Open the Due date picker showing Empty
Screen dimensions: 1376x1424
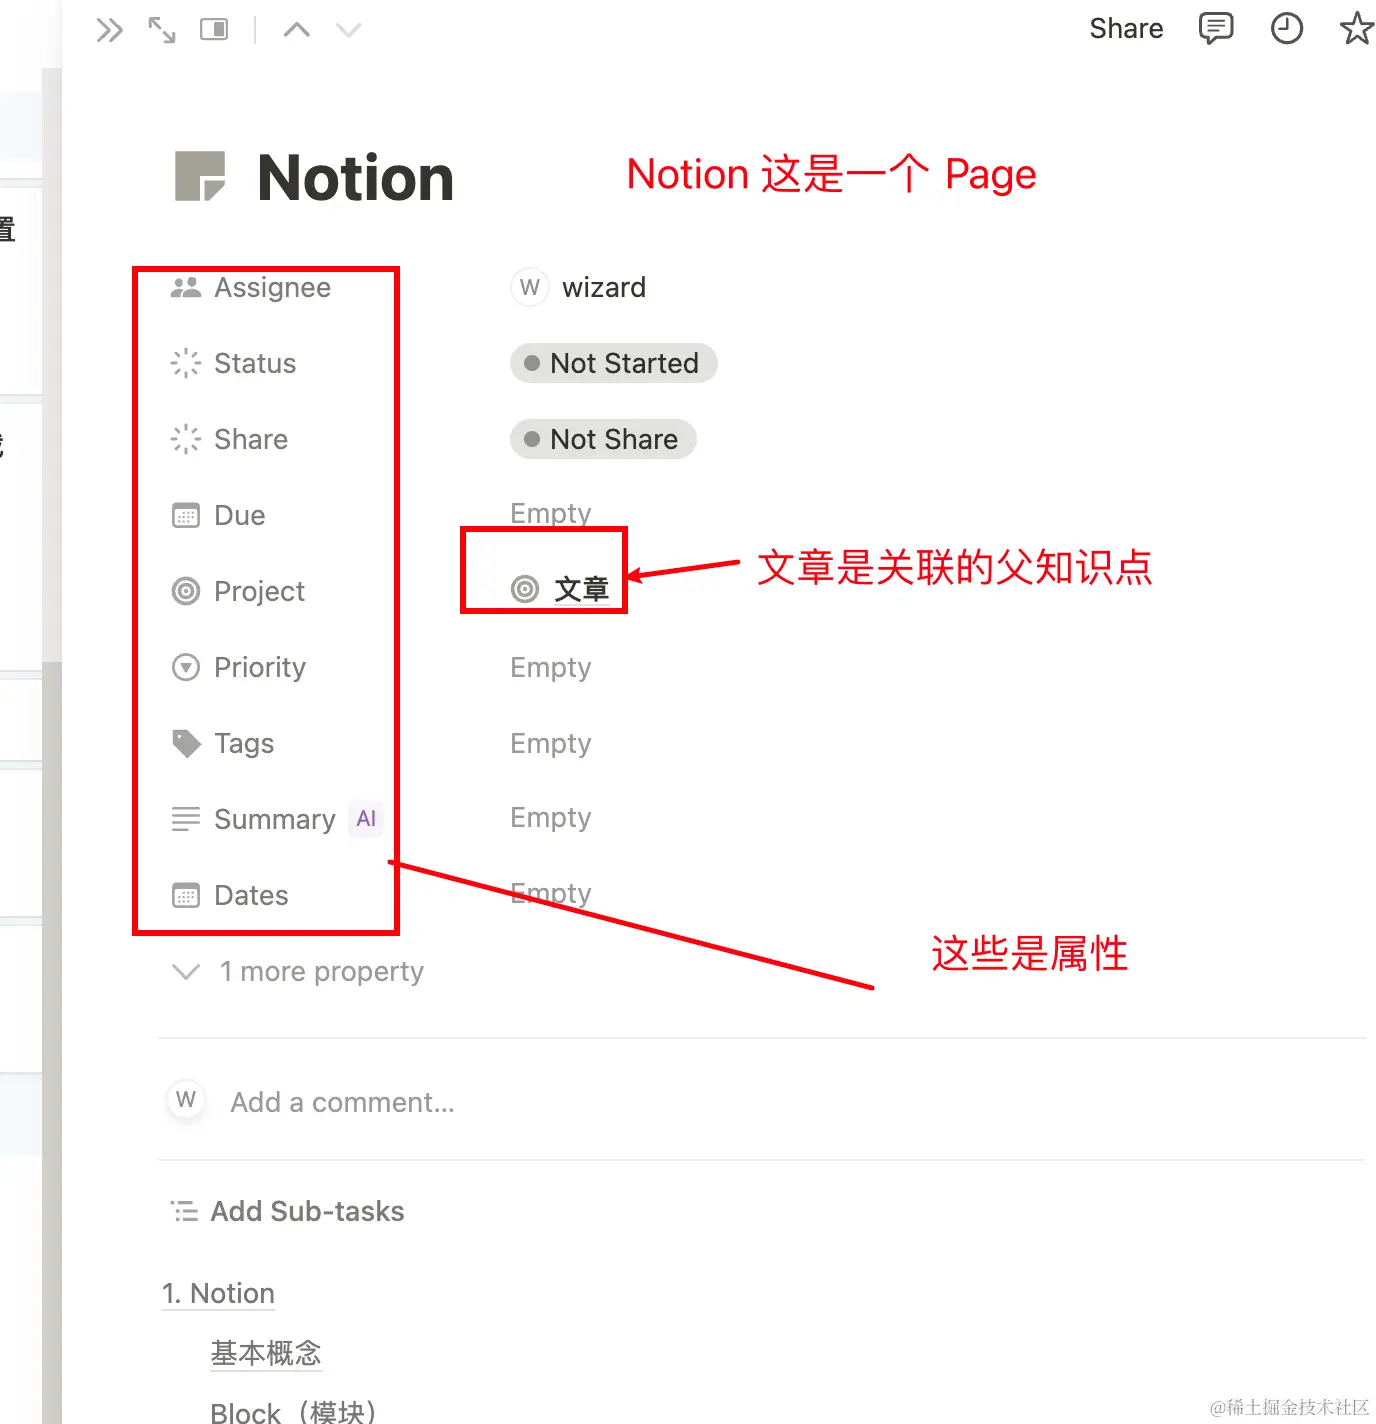[551, 513]
